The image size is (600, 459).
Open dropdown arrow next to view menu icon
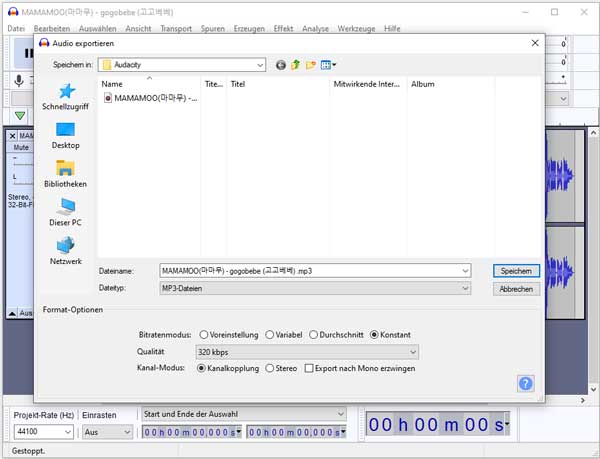point(334,65)
